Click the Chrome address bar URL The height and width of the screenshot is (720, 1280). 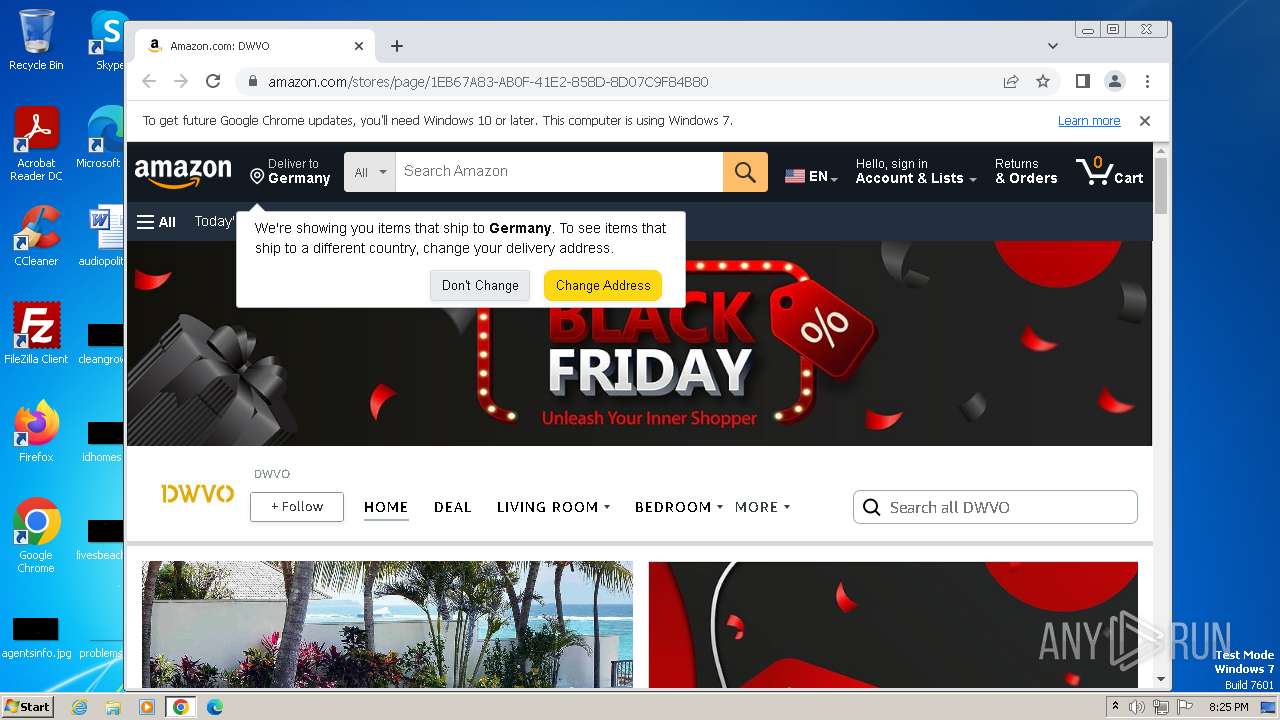[488, 82]
